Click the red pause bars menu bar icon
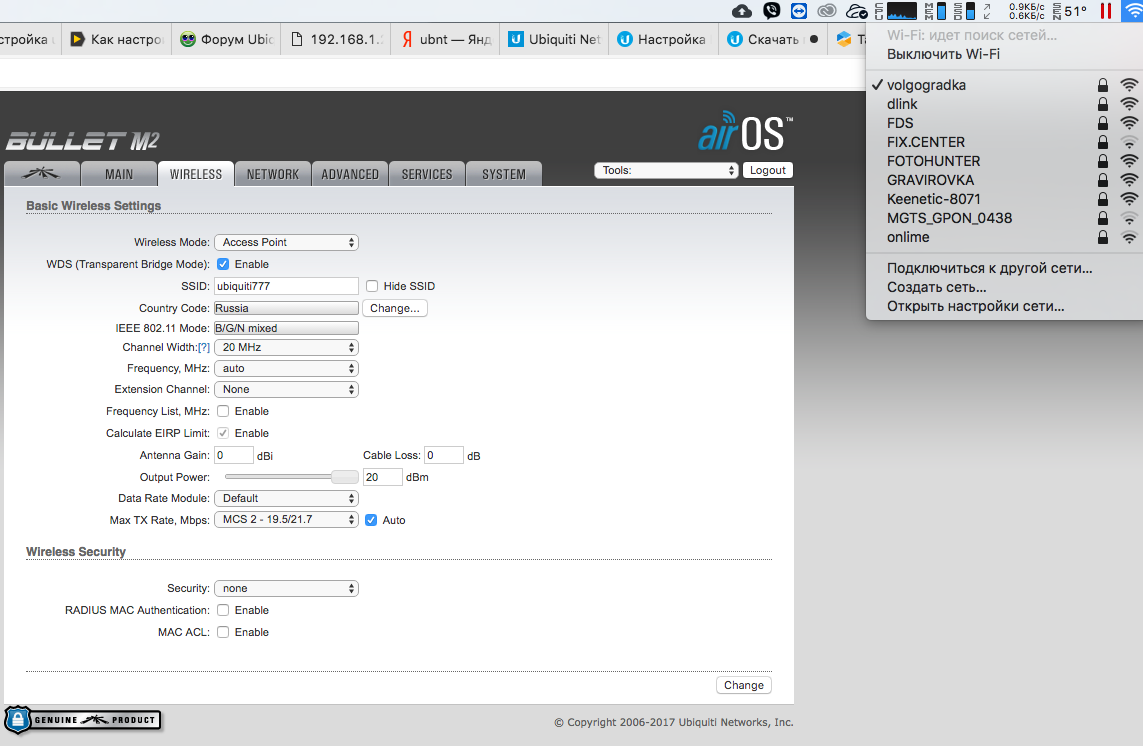1143x746 pixels. click(x=1106, y=11)
